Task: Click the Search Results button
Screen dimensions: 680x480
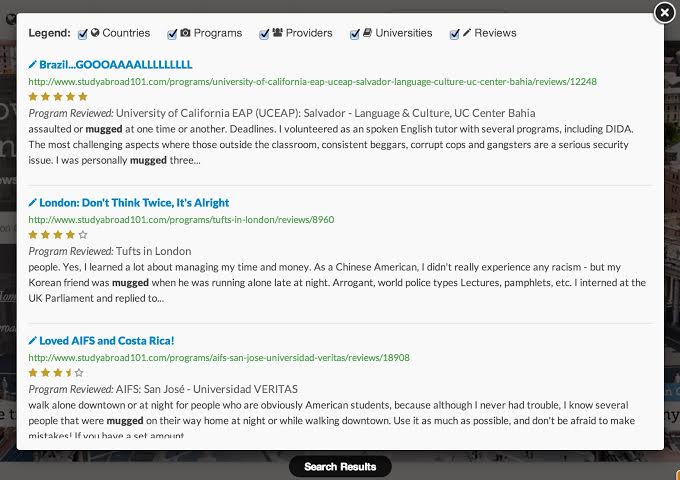Action: click(340, 467)
